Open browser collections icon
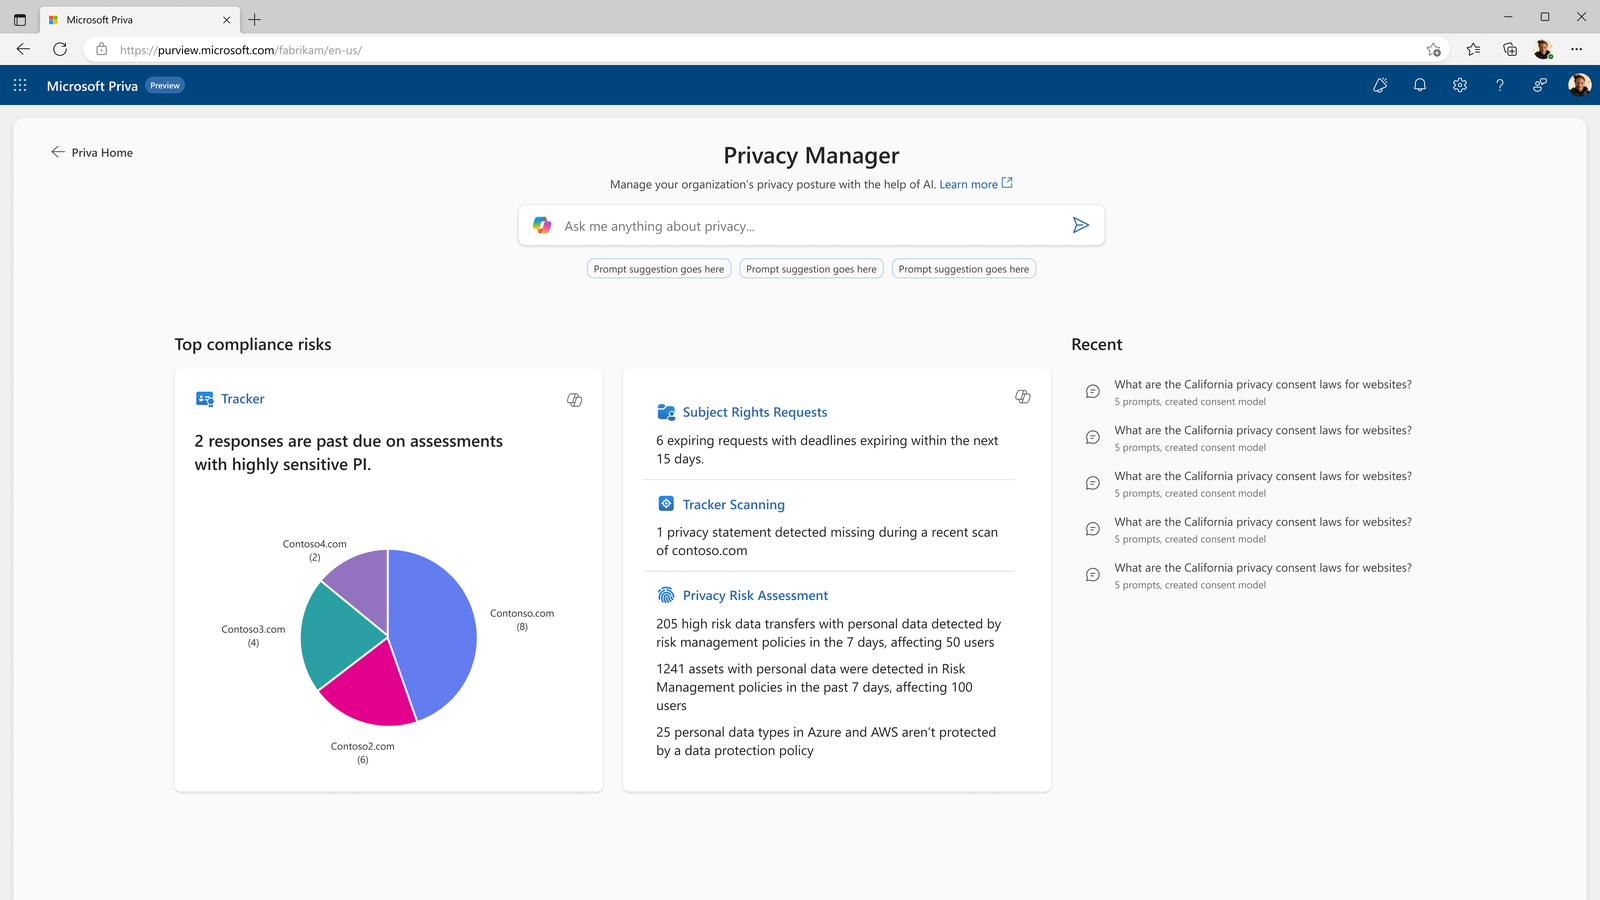This screenshot has height=900, width=1600. point(1510,49)
